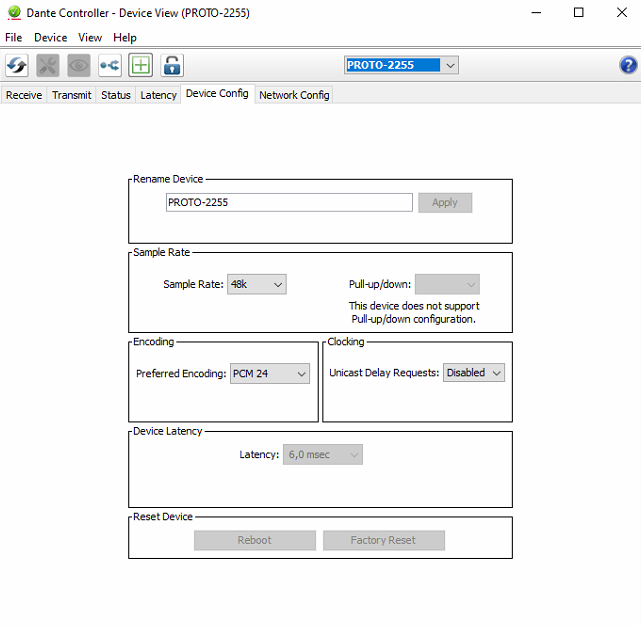Screen dimensions: 641x626
Task: Click the padlock Device Lock icon
Action: pos(172,65)
